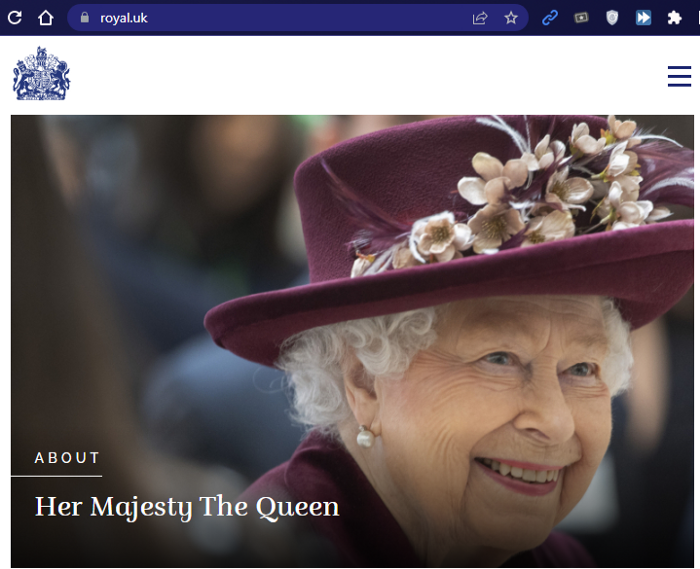The image size is (700, 569).
Task: Bookmark this page with the star
Action: 511,18
